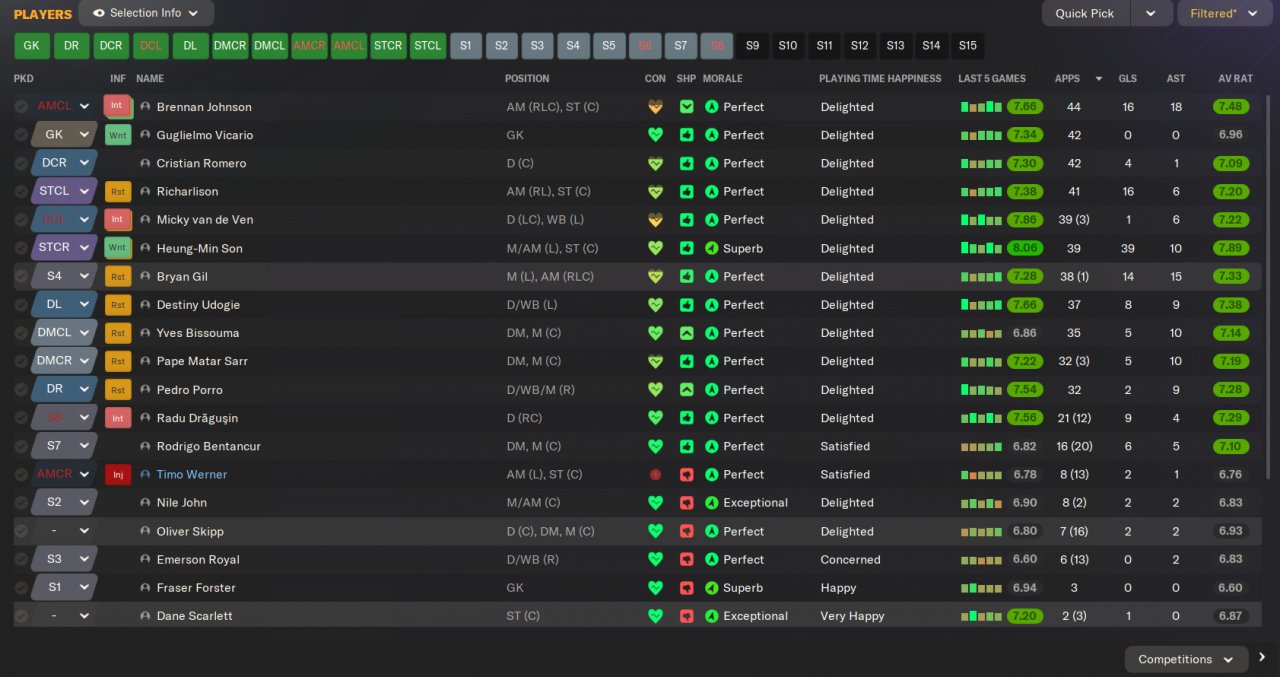This screenshot has width=1280, height=677.
Task: Open Timo Werner's player profile
Action: (x=192, y=475)
